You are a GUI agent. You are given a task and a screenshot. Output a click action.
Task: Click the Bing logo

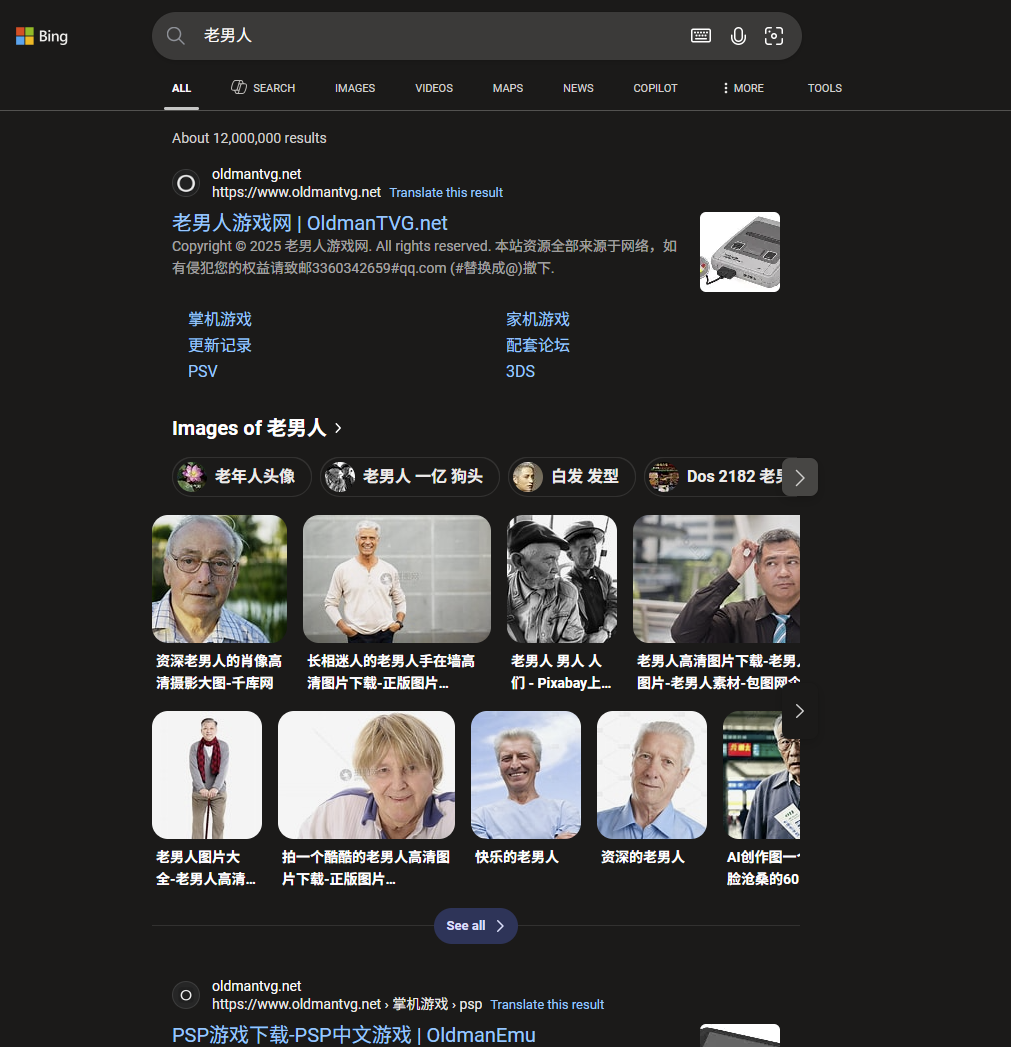pyautogui.click(x=42, y=36)
